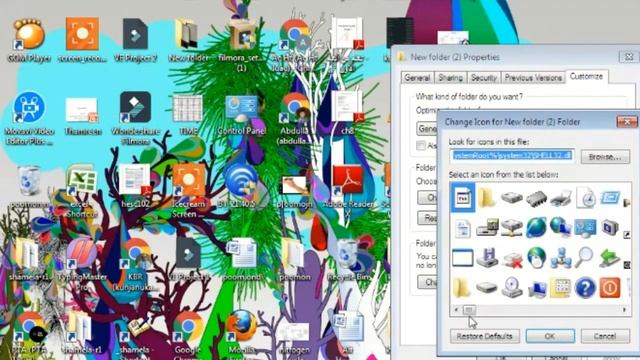Click the icon file path field
Image resolution: width=640 pixels, height=360 pixels.
(512, 156)
